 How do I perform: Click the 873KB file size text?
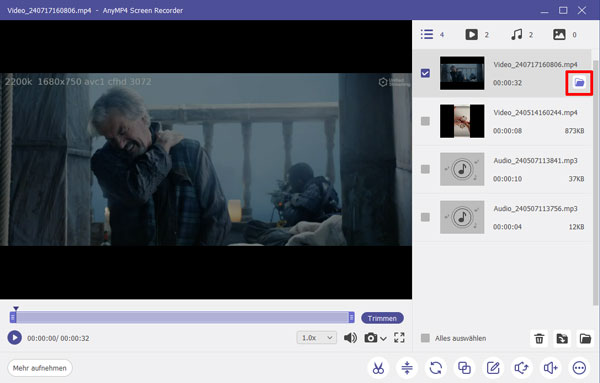[x=574, y=131]
